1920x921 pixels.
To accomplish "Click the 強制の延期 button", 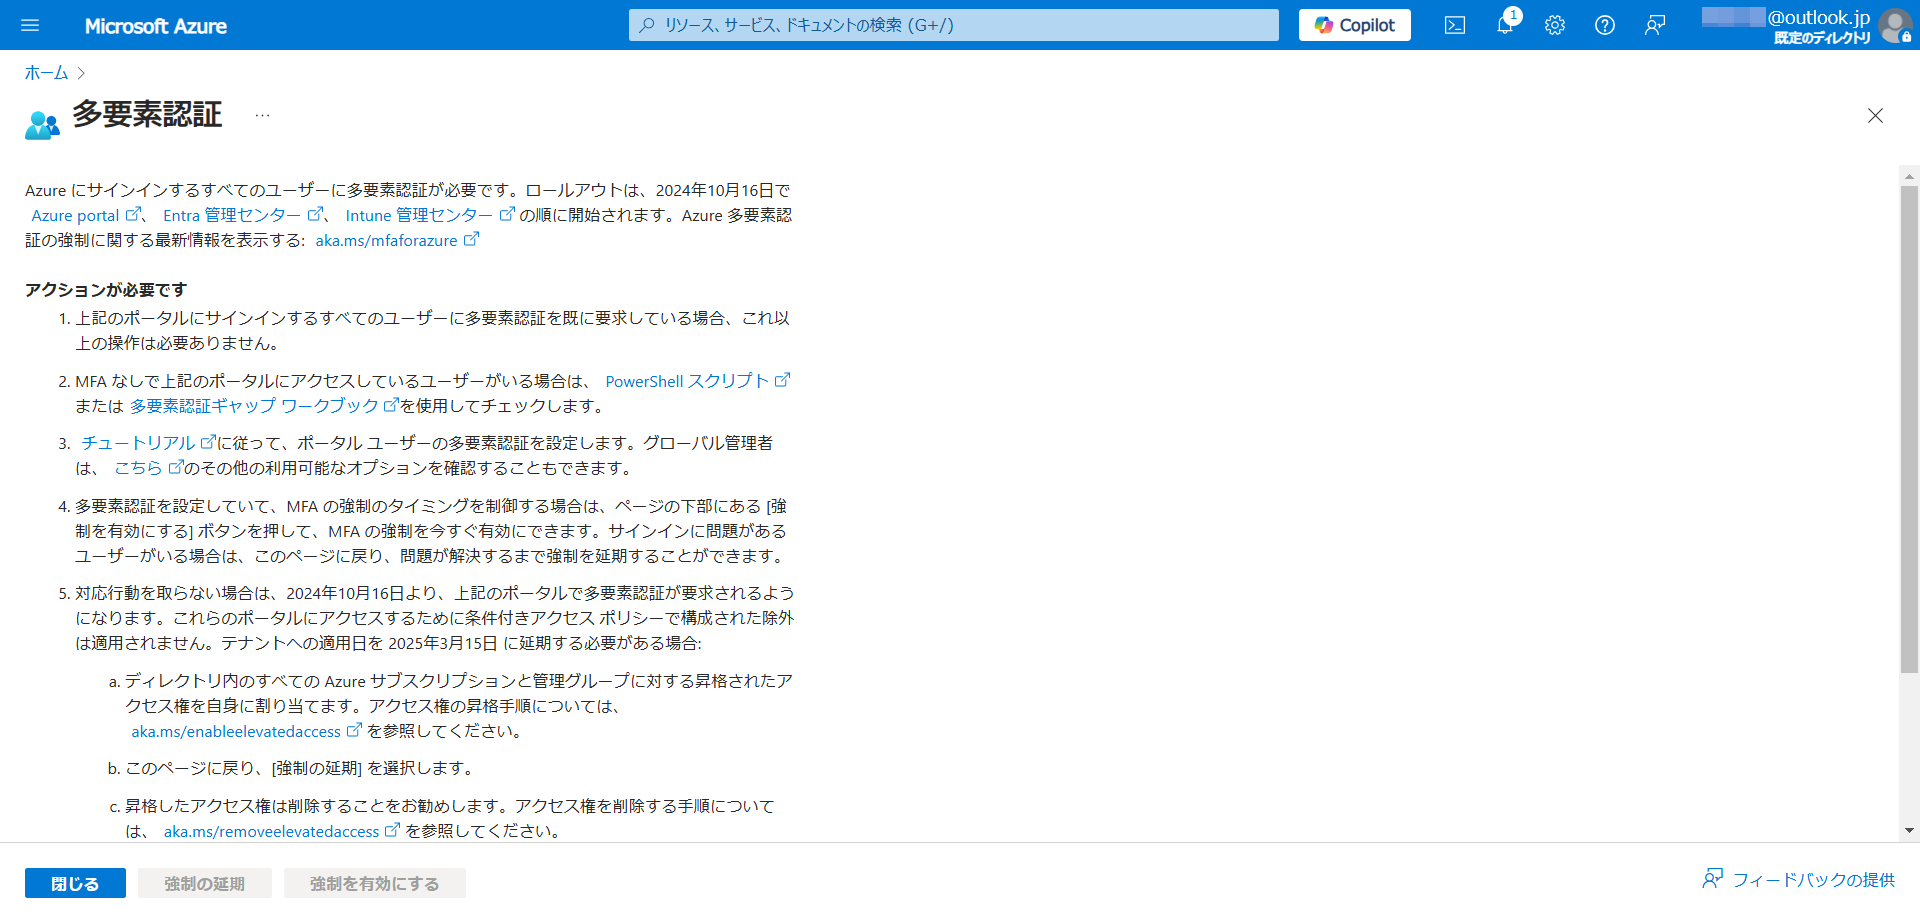I will 205,884.
